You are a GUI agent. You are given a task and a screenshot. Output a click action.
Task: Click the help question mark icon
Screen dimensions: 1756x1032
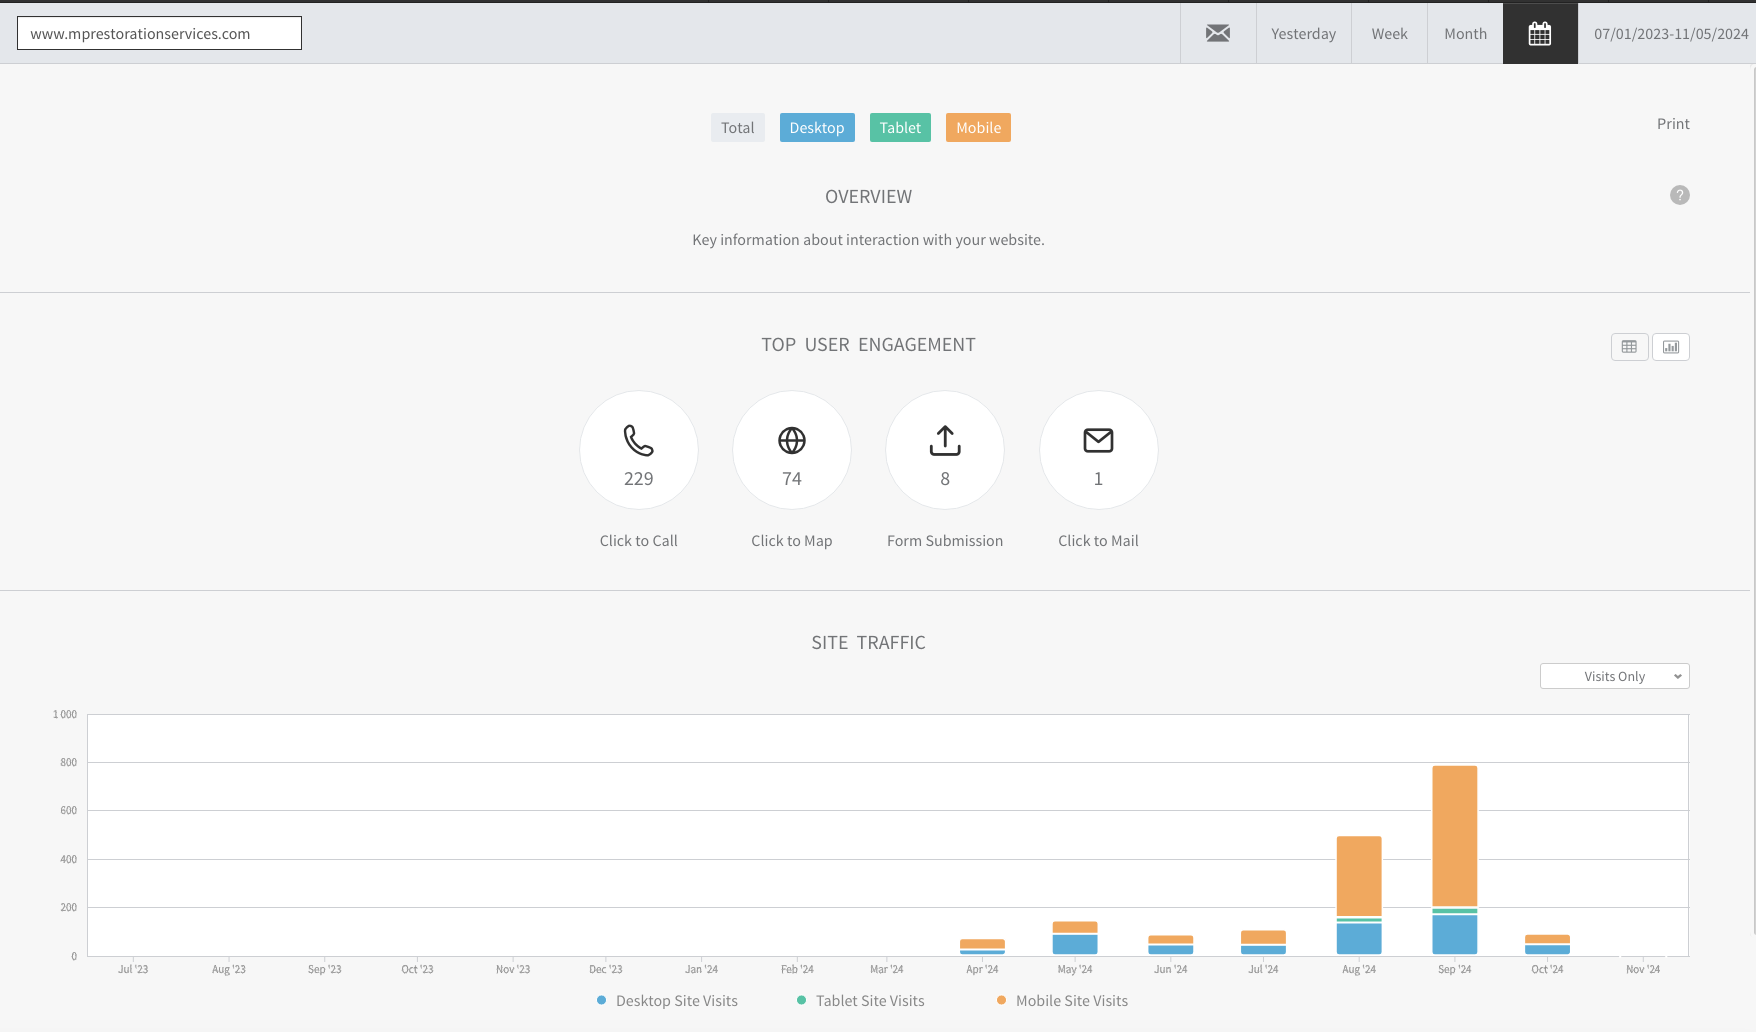(1680, 195)
